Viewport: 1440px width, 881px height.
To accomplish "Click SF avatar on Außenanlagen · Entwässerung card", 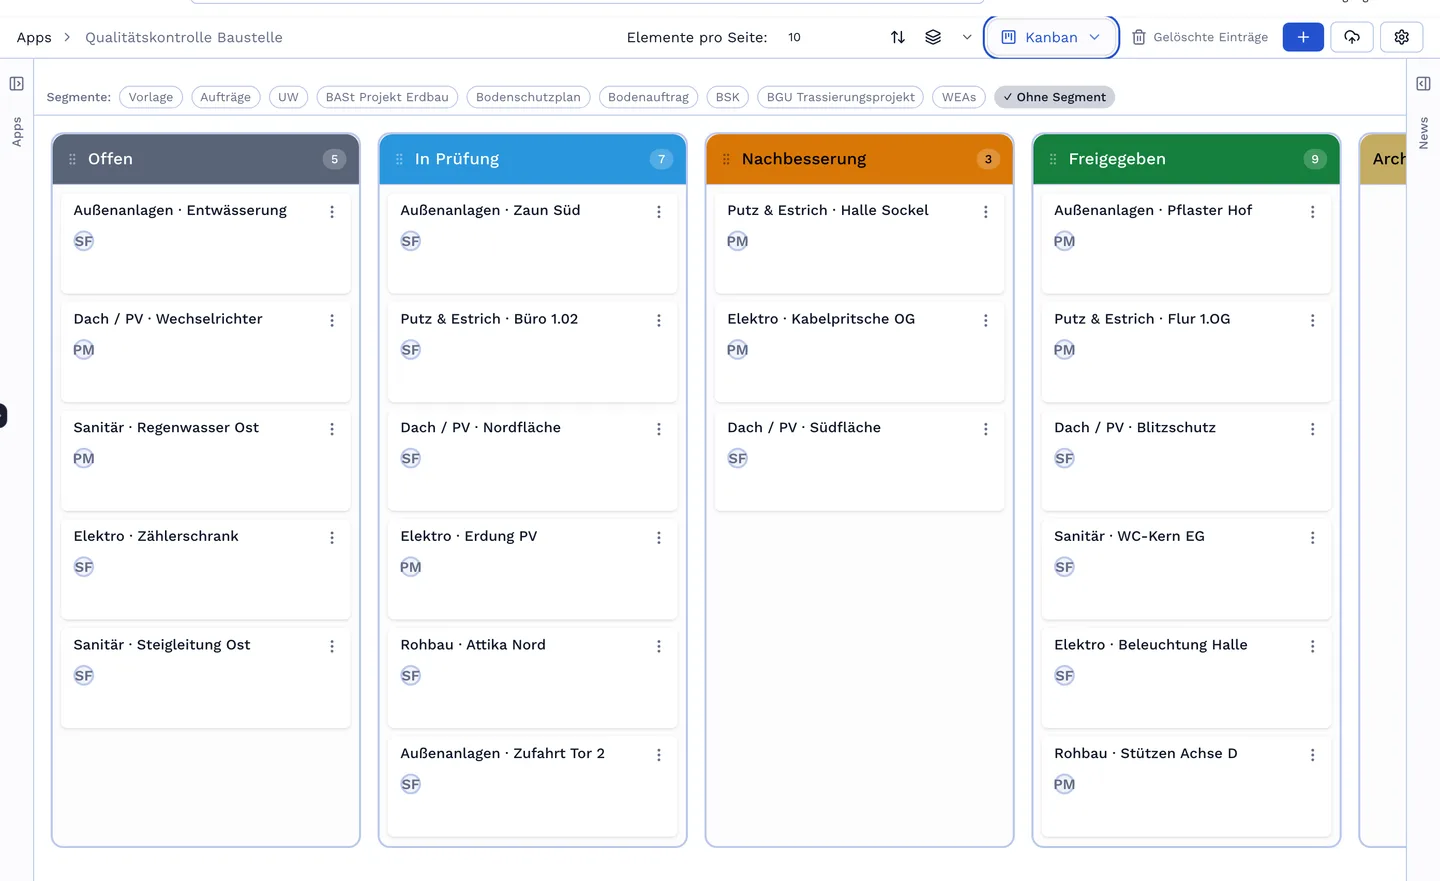I will click(x=84, y=241).
